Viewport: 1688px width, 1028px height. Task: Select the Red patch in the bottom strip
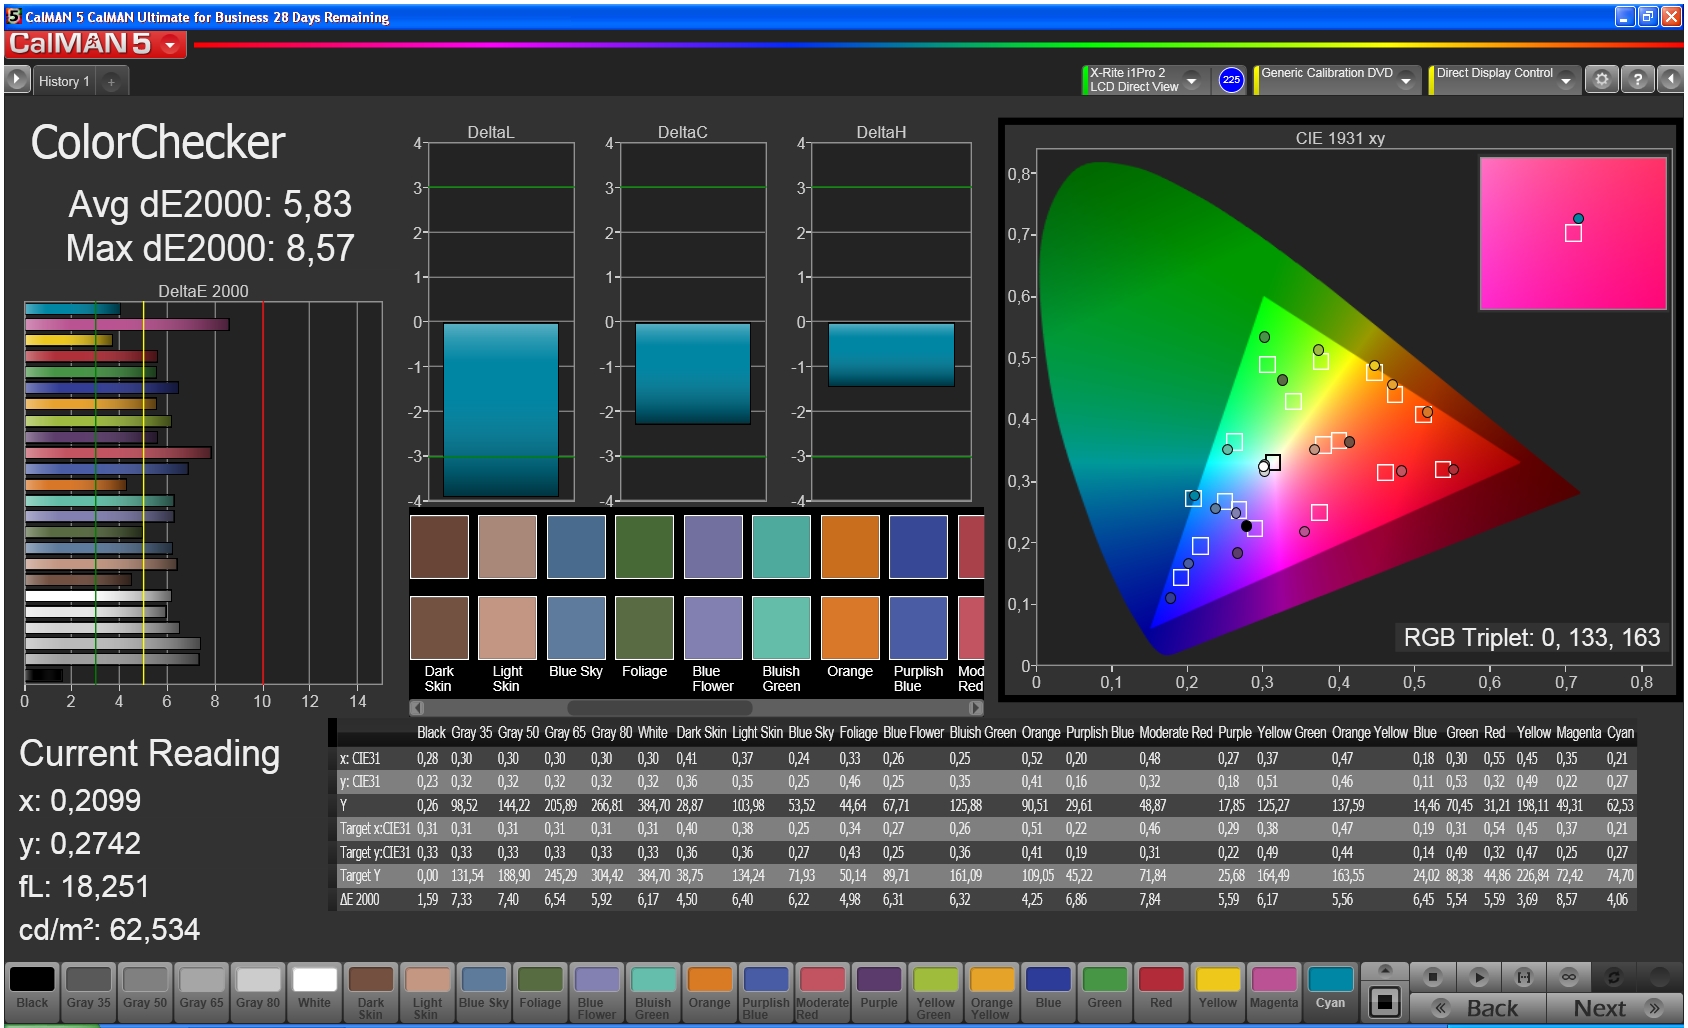point(1161,992)
